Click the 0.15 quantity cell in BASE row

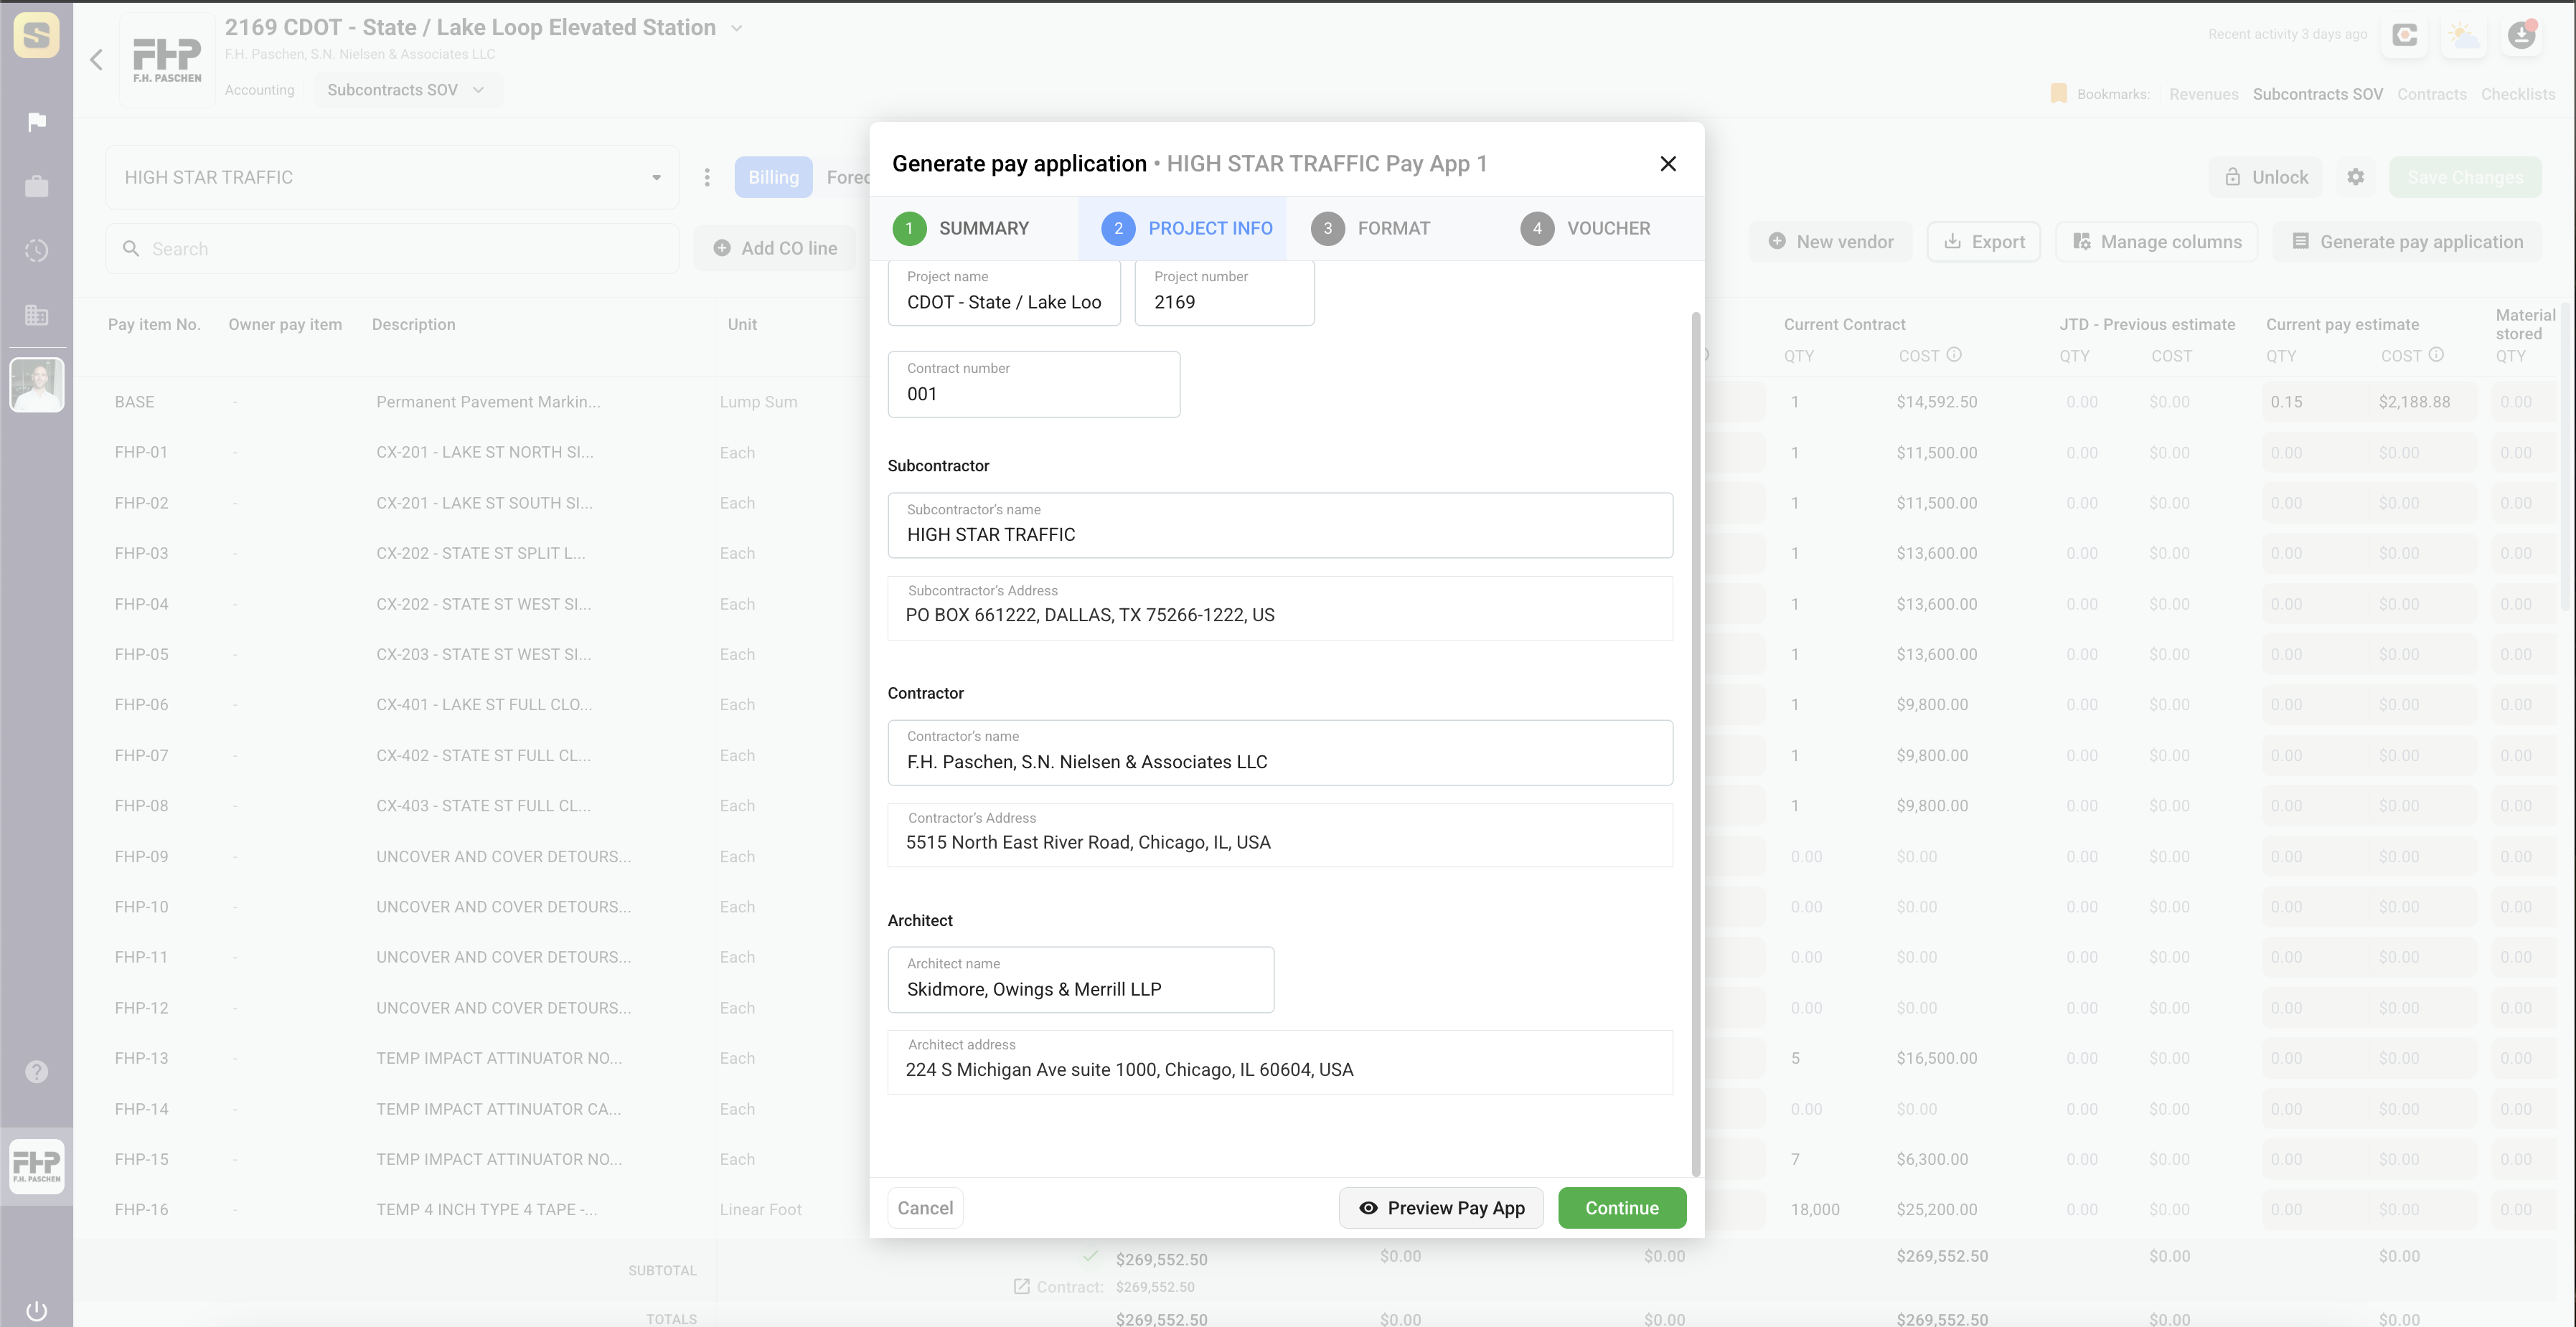coord(2314,402)
